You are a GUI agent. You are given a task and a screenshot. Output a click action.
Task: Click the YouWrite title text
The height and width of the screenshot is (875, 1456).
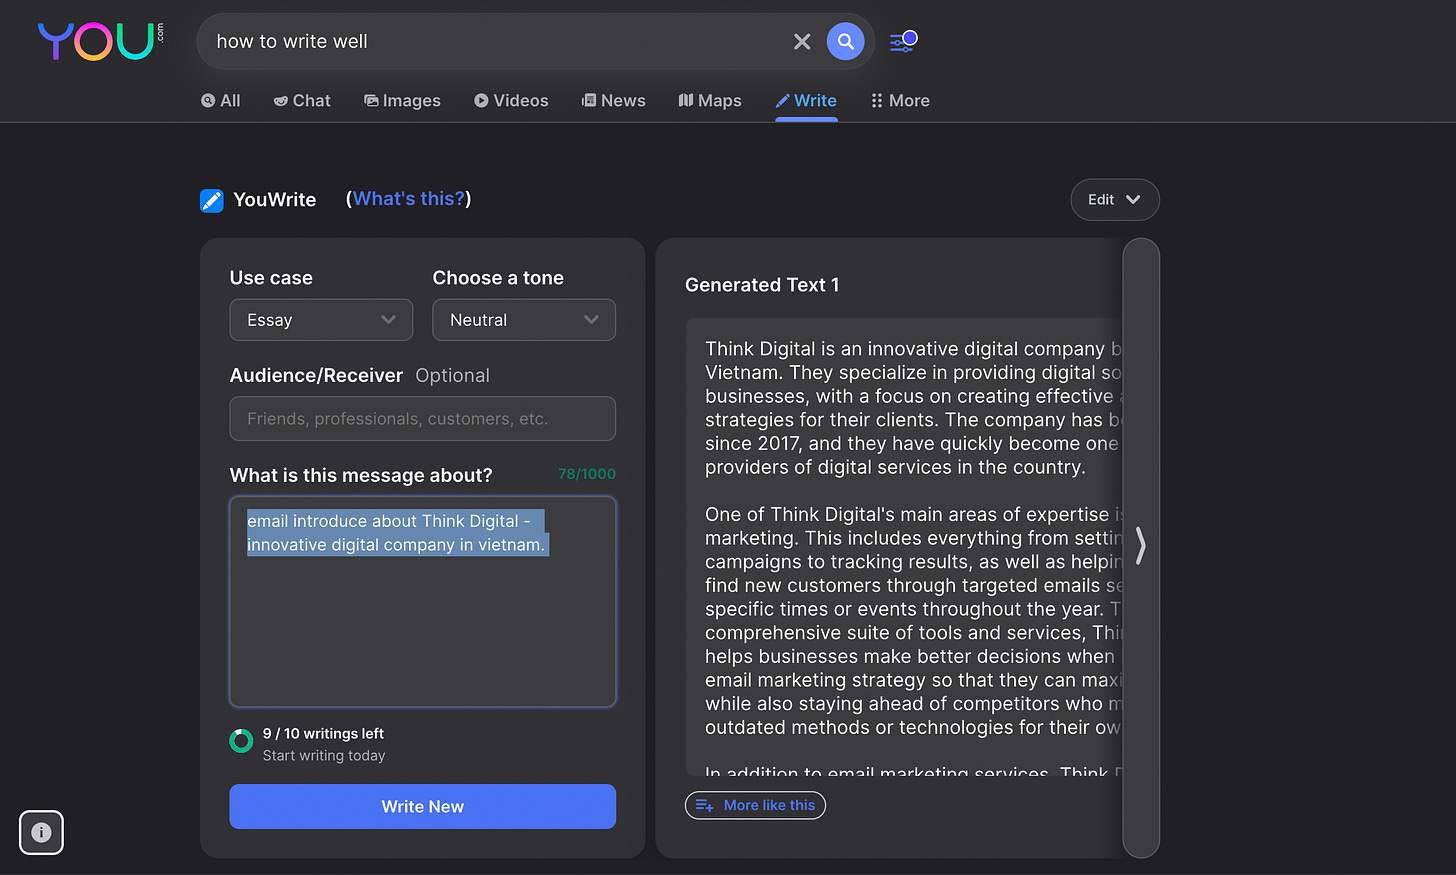tap(275, 200)
